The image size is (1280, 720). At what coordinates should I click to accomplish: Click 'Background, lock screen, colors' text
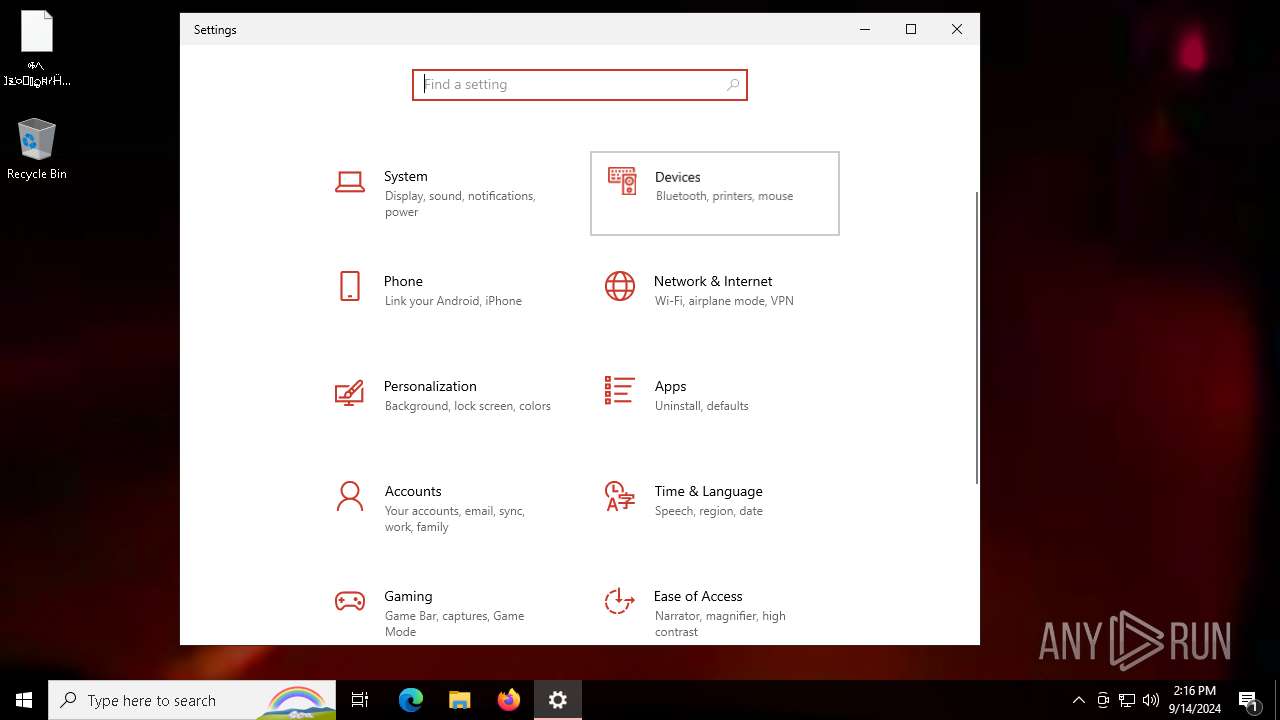coord(468,406)
